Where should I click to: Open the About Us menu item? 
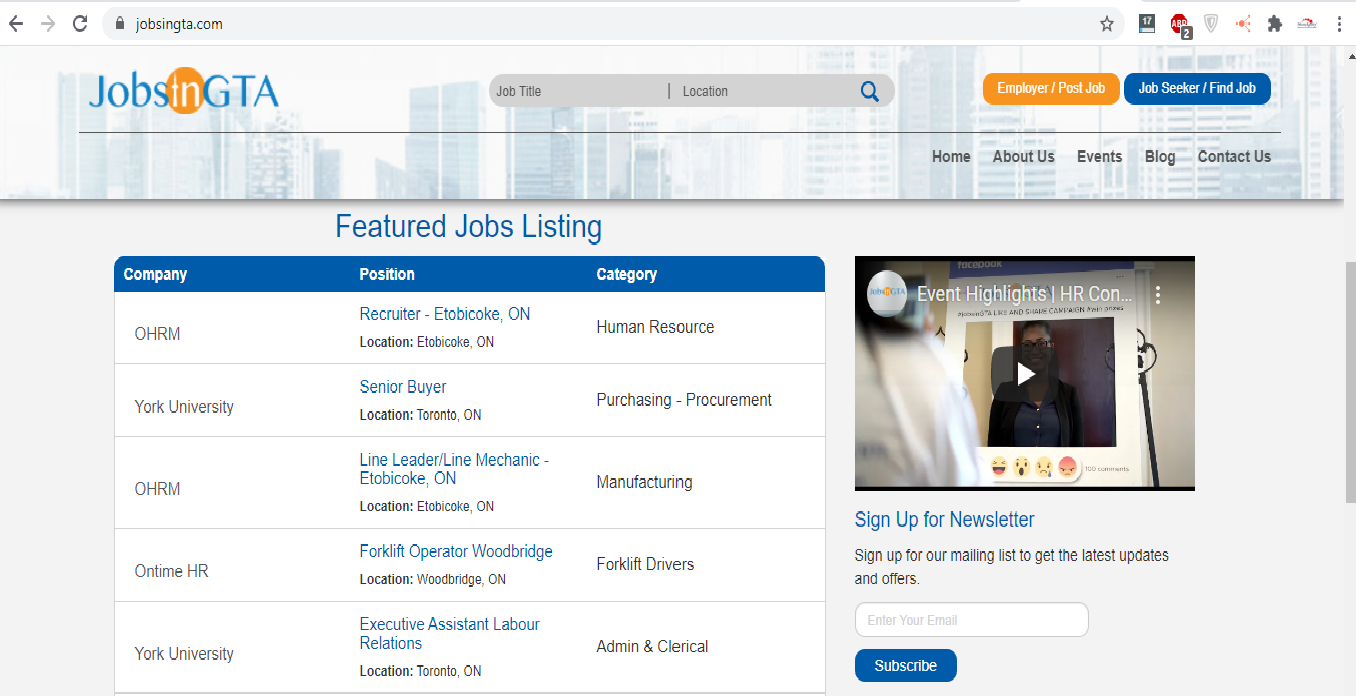tap(1023, 156)
